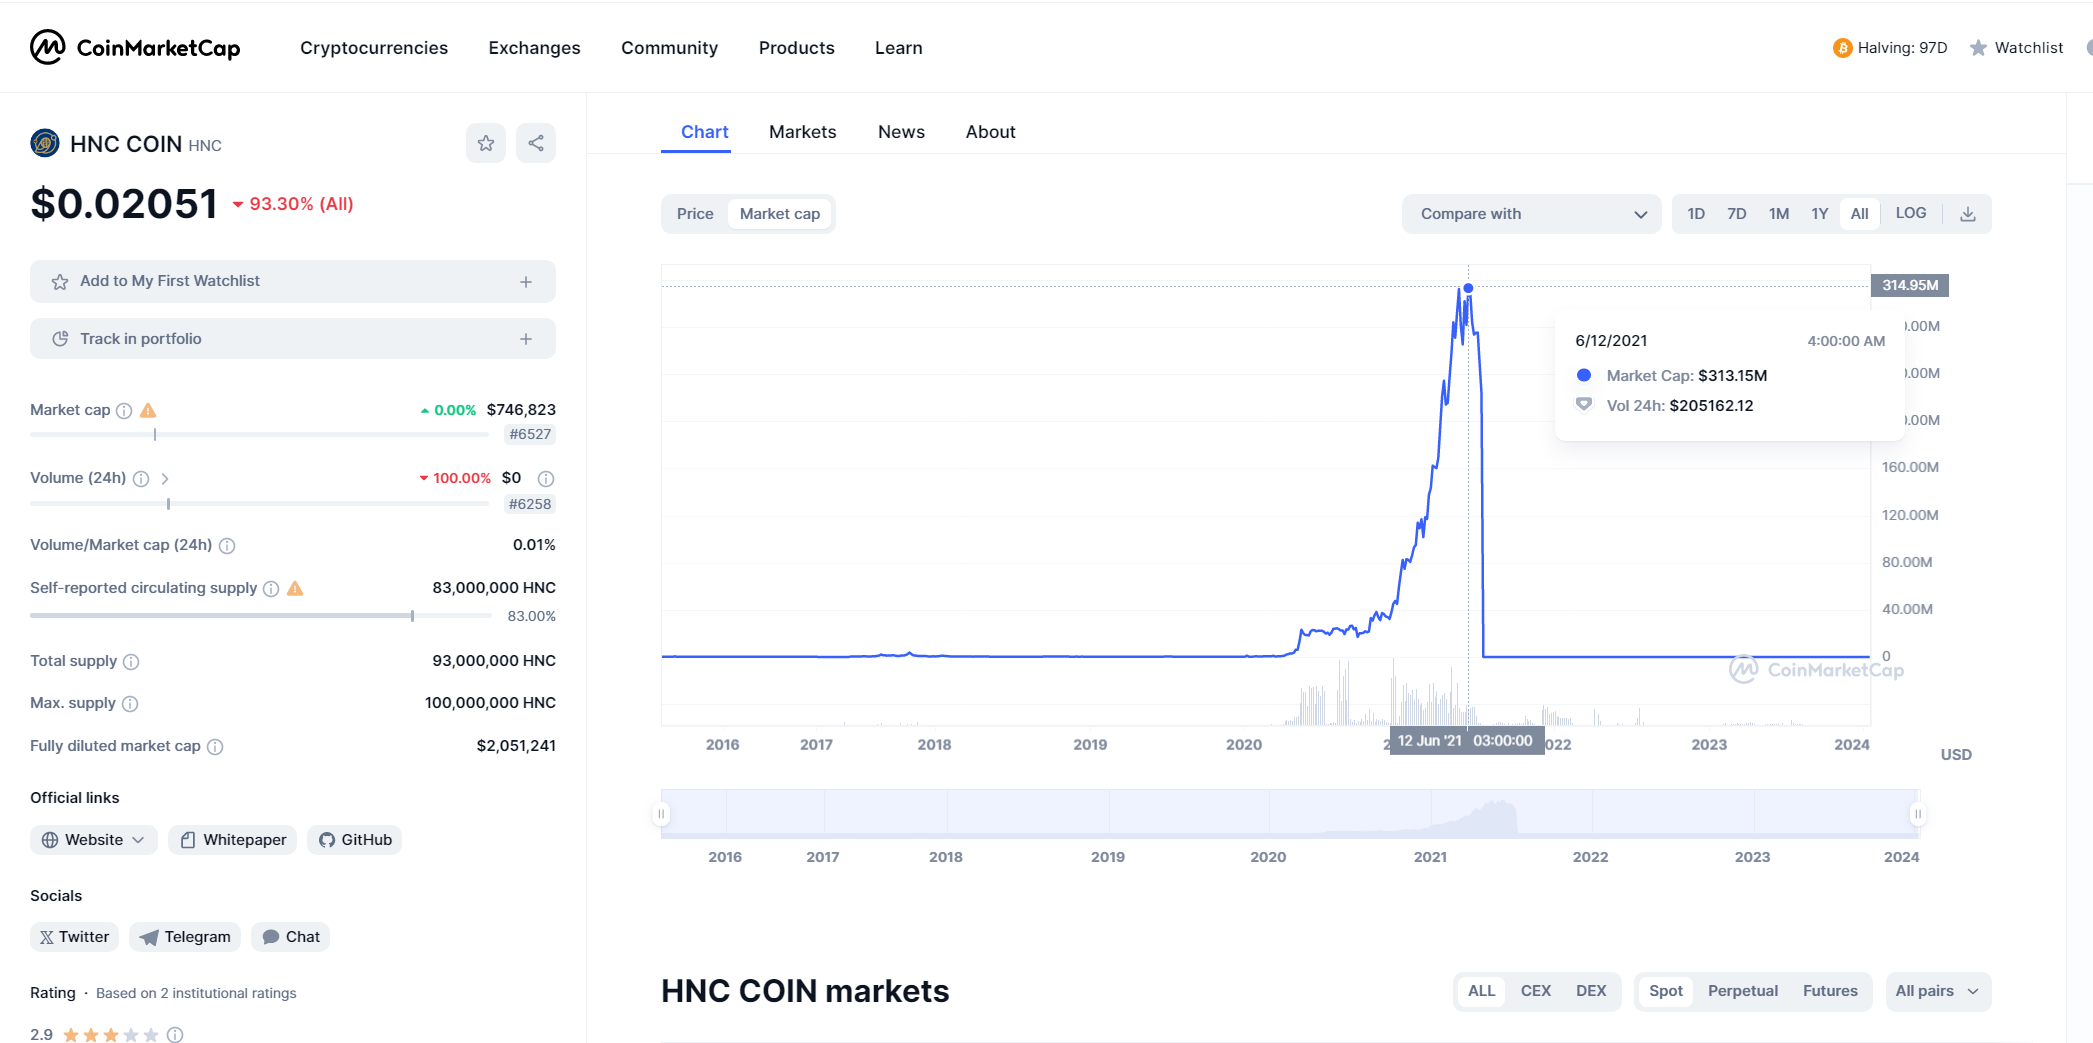Click Add to My First Watchlist button

pos(293,282)
